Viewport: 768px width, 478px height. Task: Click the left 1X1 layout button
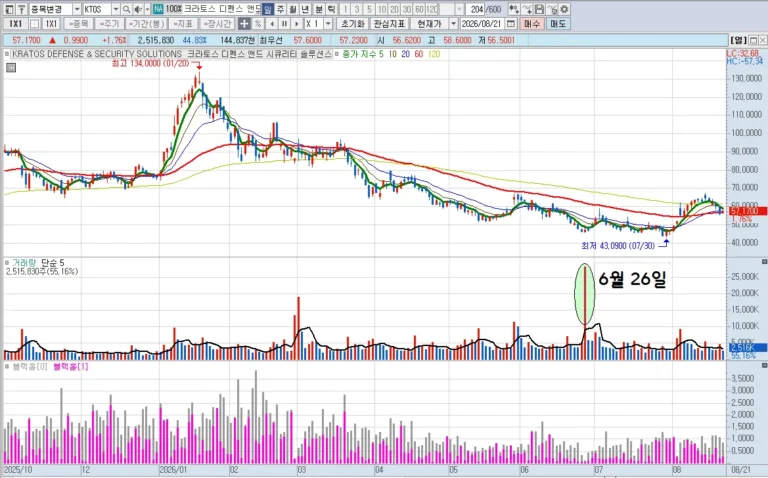[15, 24]
